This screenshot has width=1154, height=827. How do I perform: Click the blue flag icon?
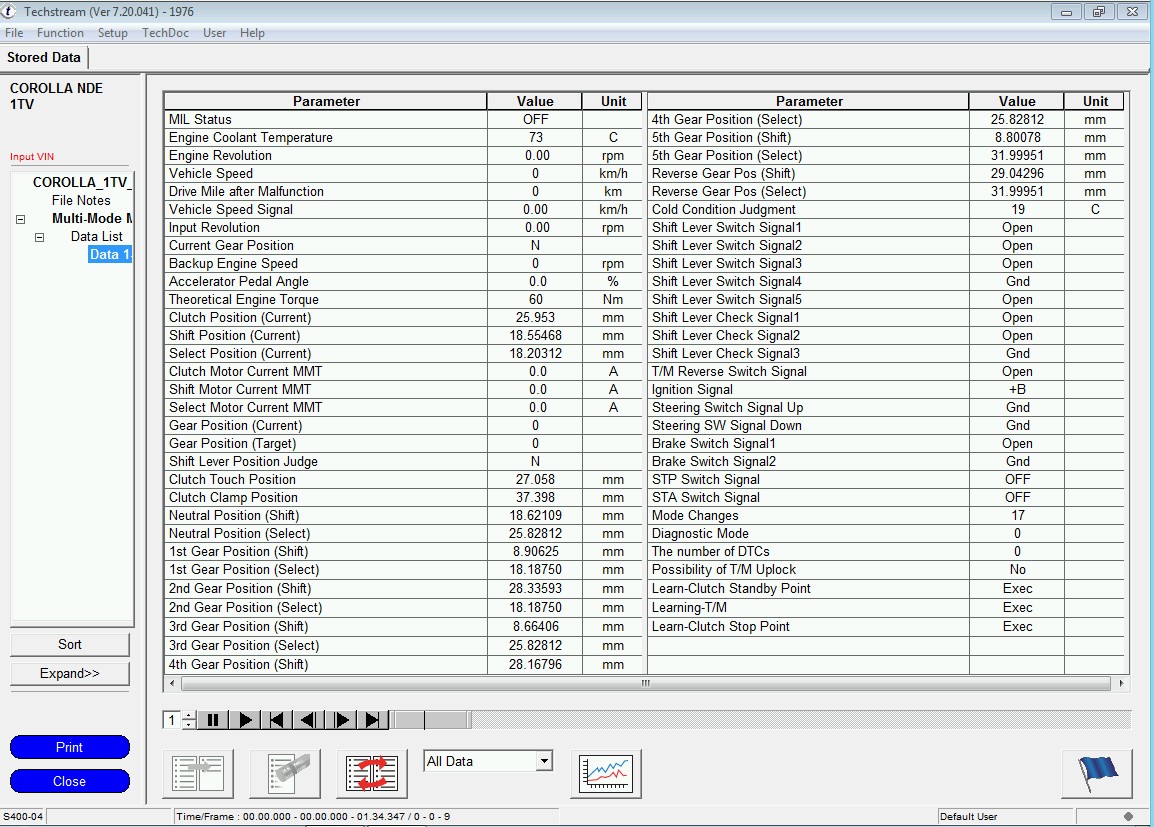click(1096, 773)
